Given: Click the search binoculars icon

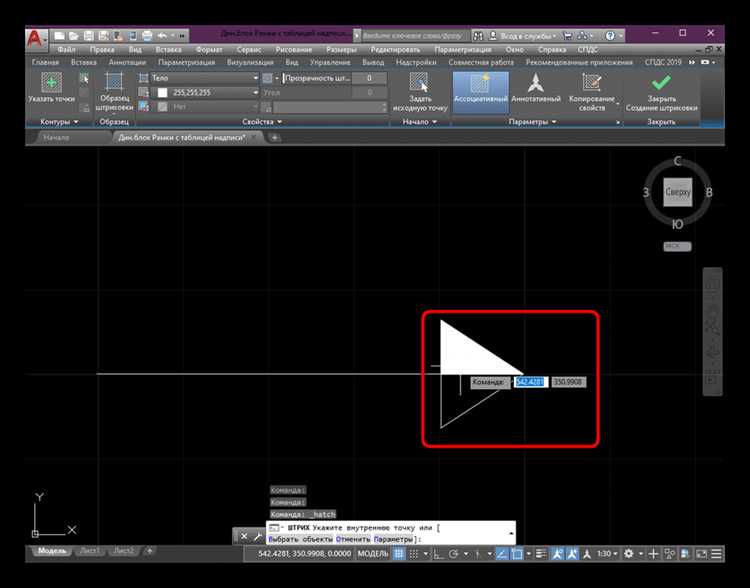Looking at the screenshot, I should point(478,36).
